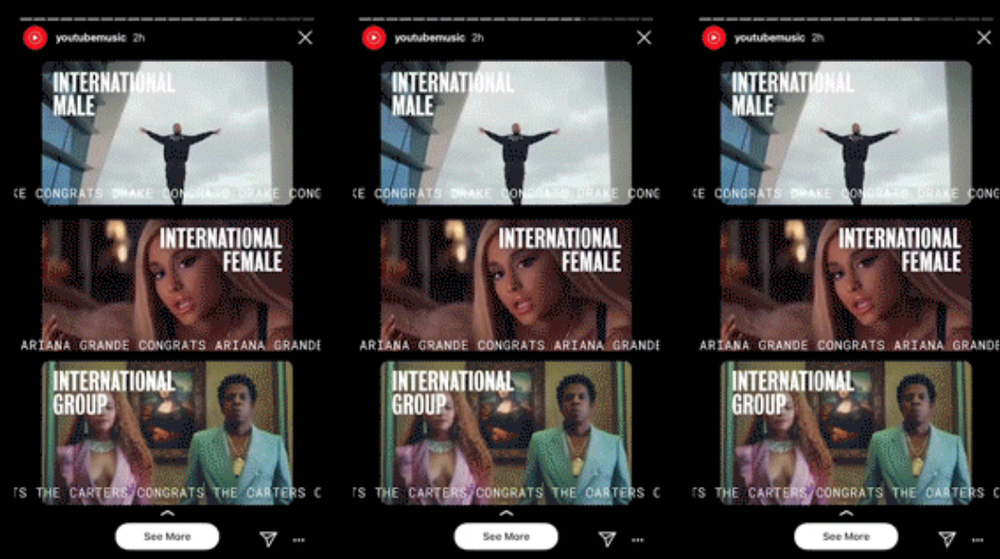Select International Group card in left story
Screen dimensions: 1000x559
[167, 433]
